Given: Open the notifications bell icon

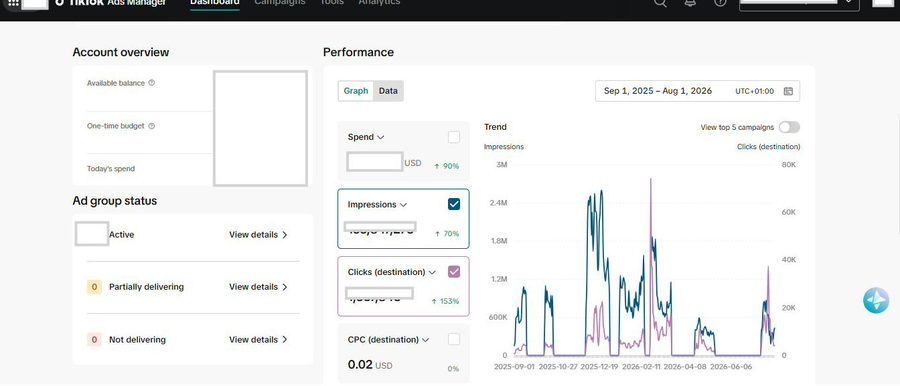Looking at the screenshot, I should click(690, 3).
